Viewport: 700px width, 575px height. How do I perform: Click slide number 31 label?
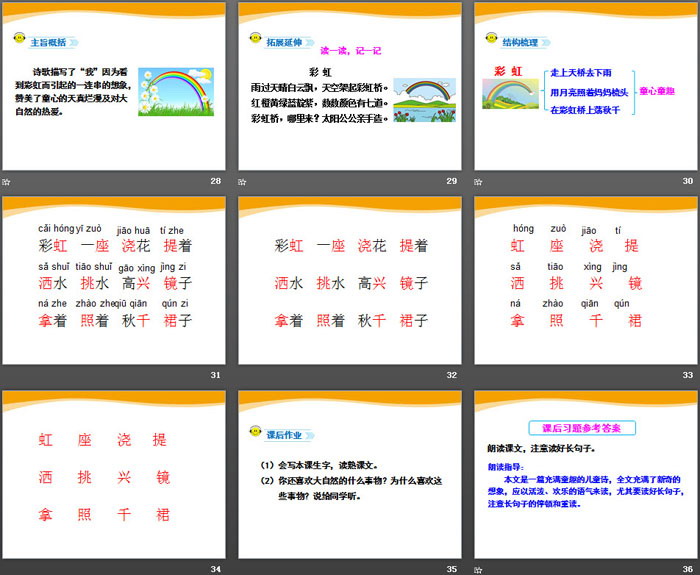[216, 375]
